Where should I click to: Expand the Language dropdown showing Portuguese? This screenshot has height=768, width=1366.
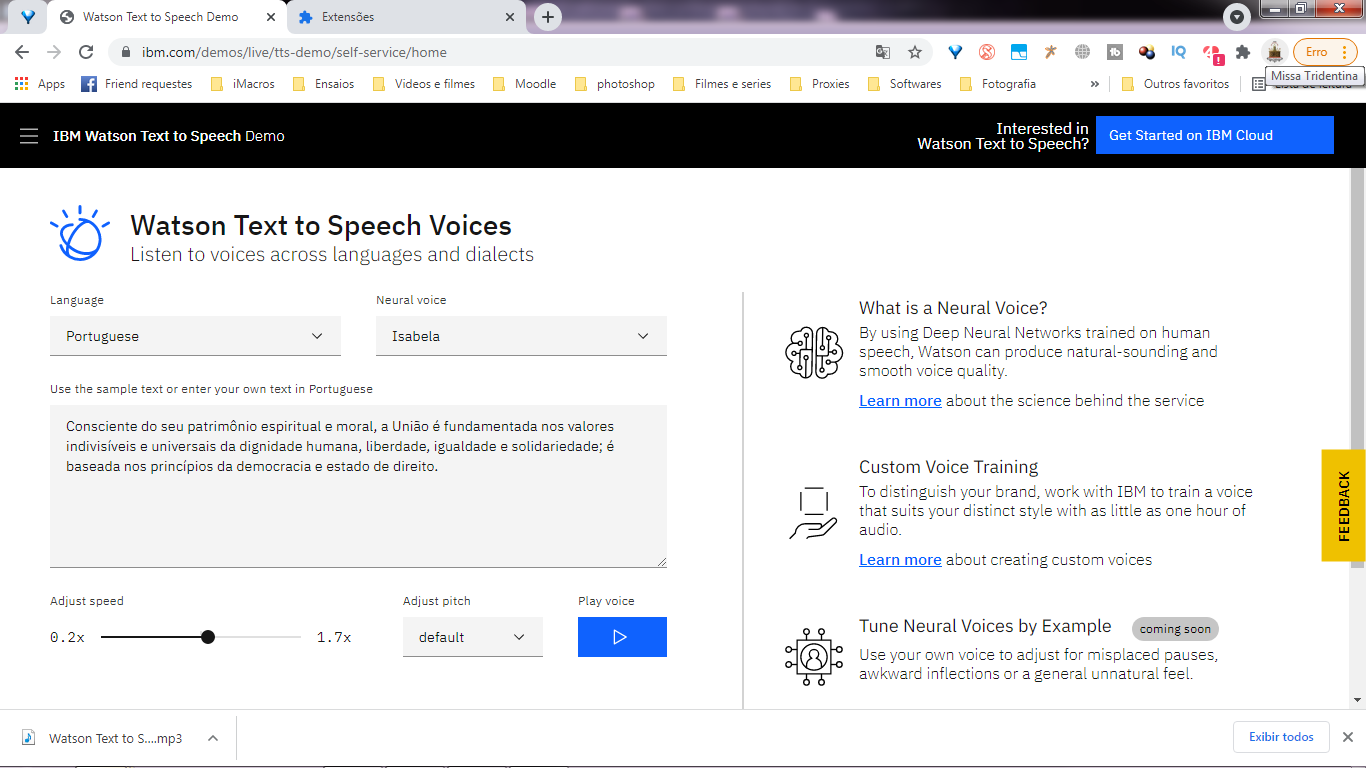195,336
